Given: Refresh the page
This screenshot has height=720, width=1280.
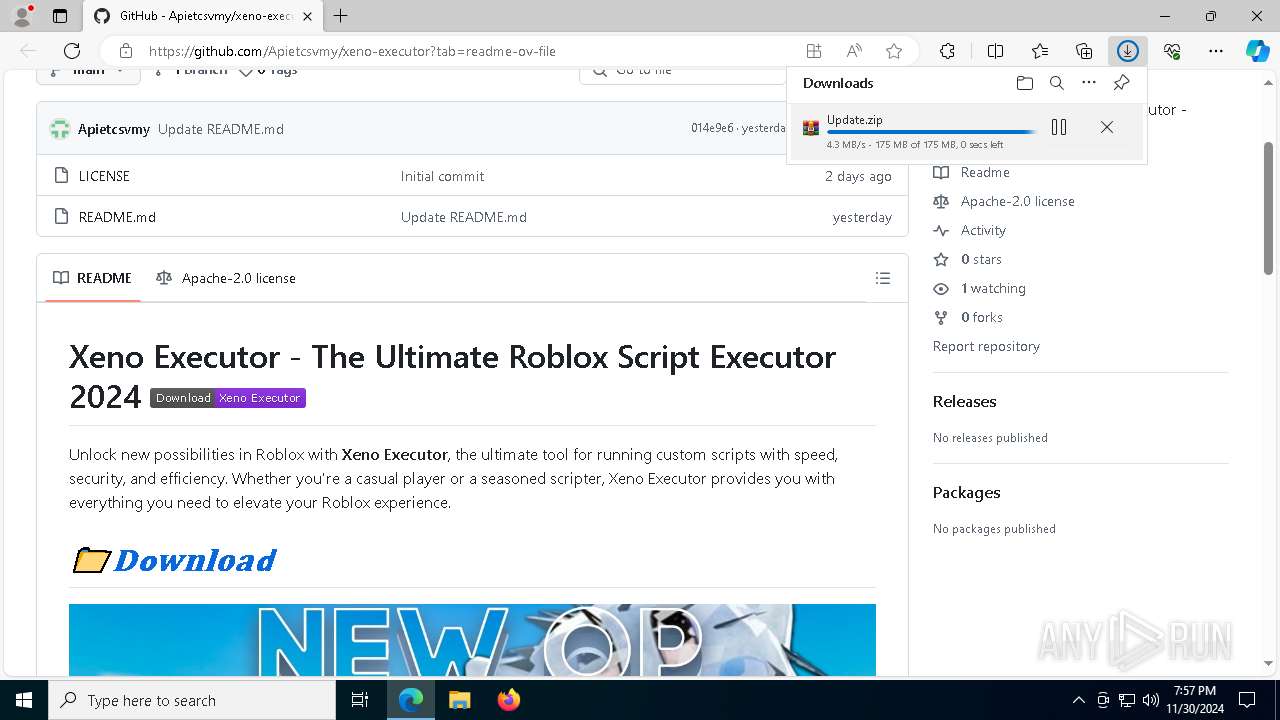Looking at the screenshot, I should pyautogui.click(x=72, y=51).
